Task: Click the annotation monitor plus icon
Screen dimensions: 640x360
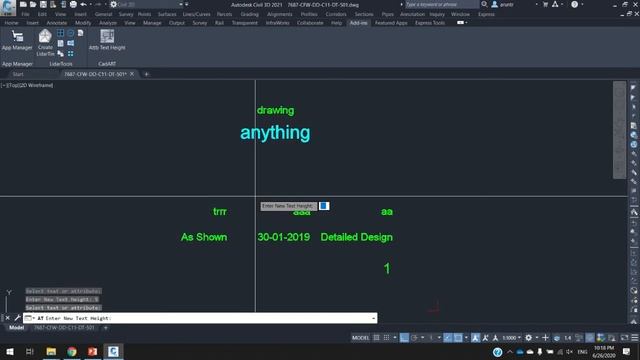Action: [x=545, y=338]
